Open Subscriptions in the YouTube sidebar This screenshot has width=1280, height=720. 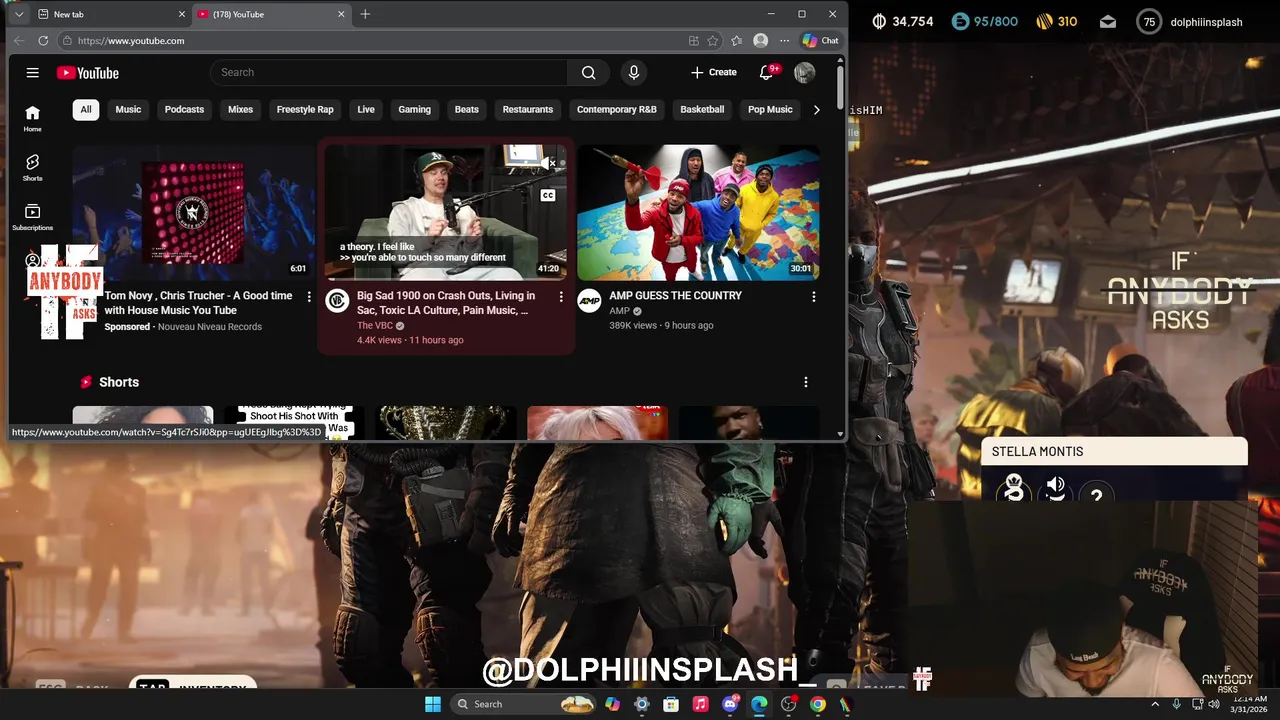(33, 217)
